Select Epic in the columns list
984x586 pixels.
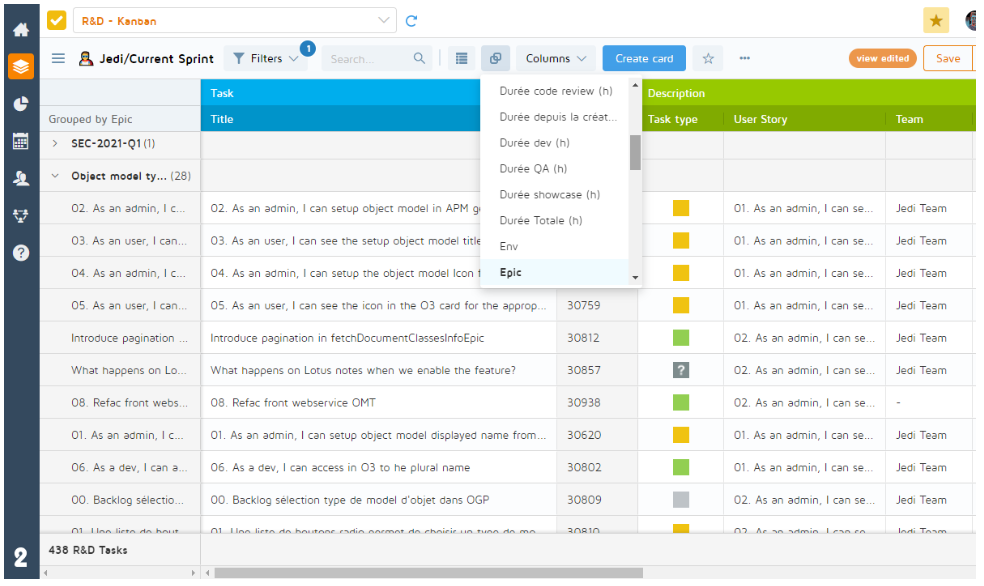[511, 272]
